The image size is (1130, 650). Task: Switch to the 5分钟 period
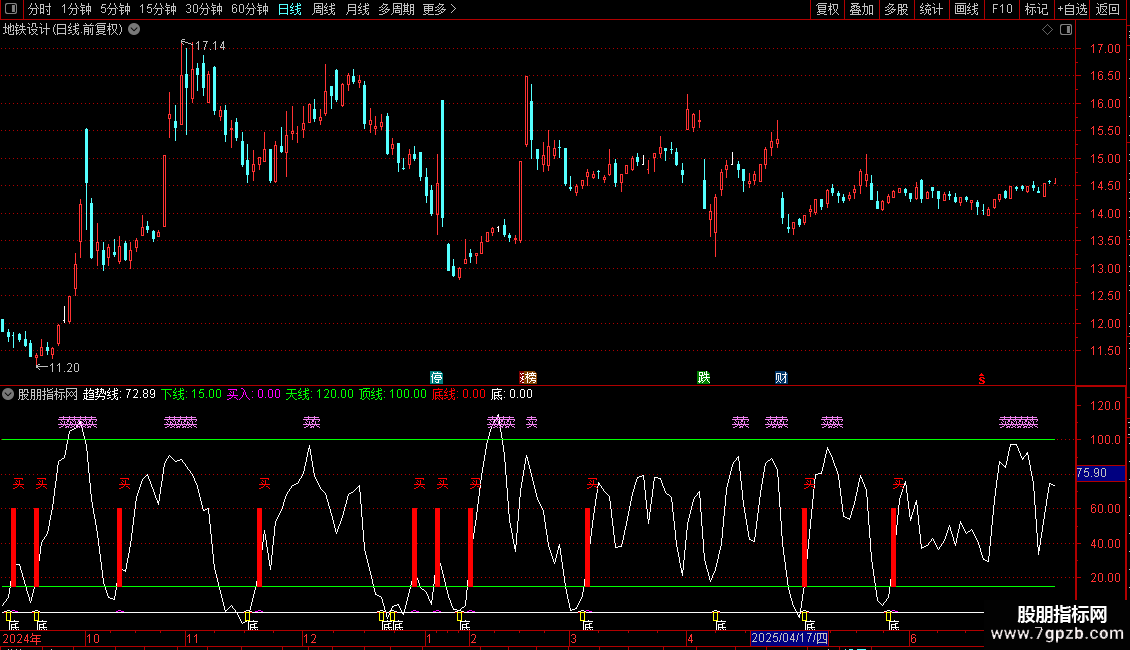115,9
